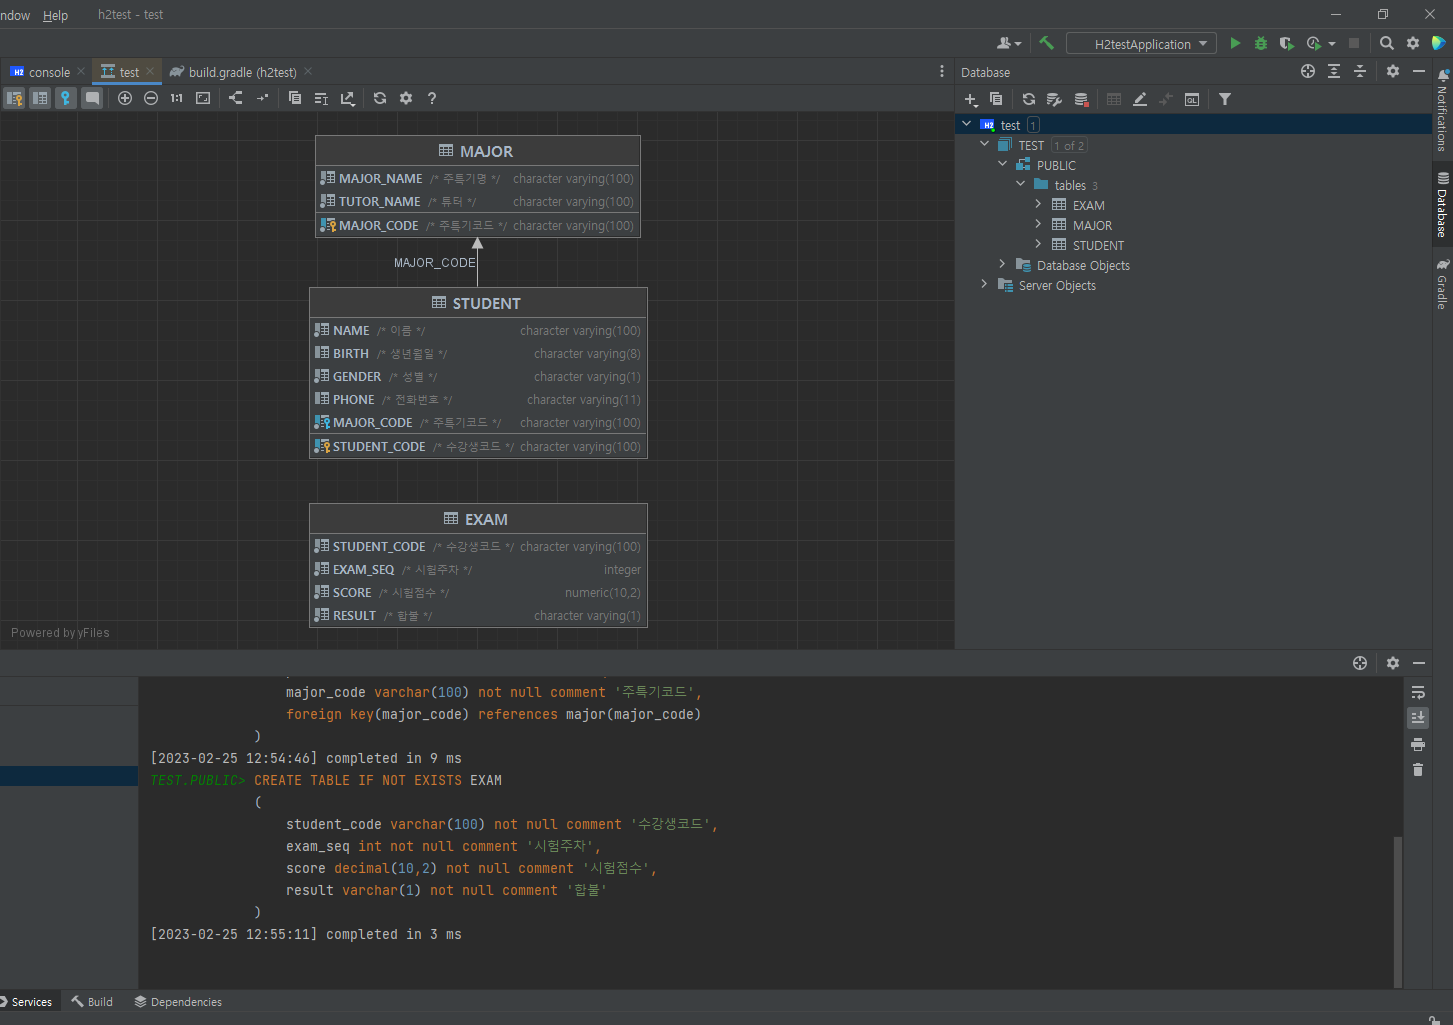Click the database Filter funnel icon
The height and width of the screenshot is (1025, 1453).
[x=1225, y=99]
